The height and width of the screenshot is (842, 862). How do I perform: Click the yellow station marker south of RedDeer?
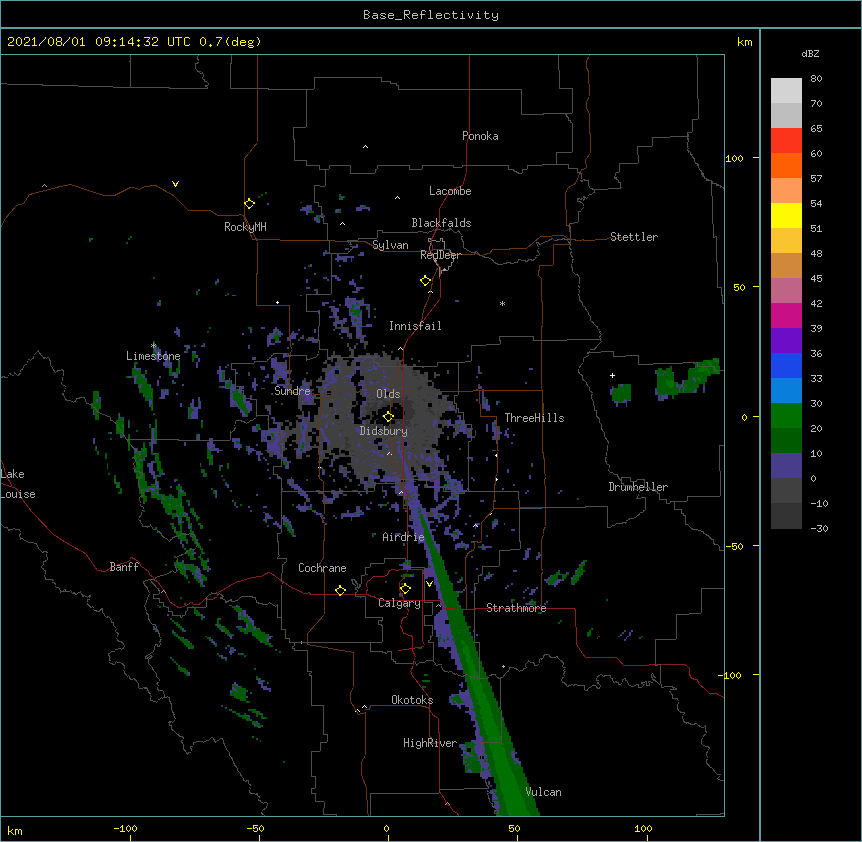click(x=426, y=280)
